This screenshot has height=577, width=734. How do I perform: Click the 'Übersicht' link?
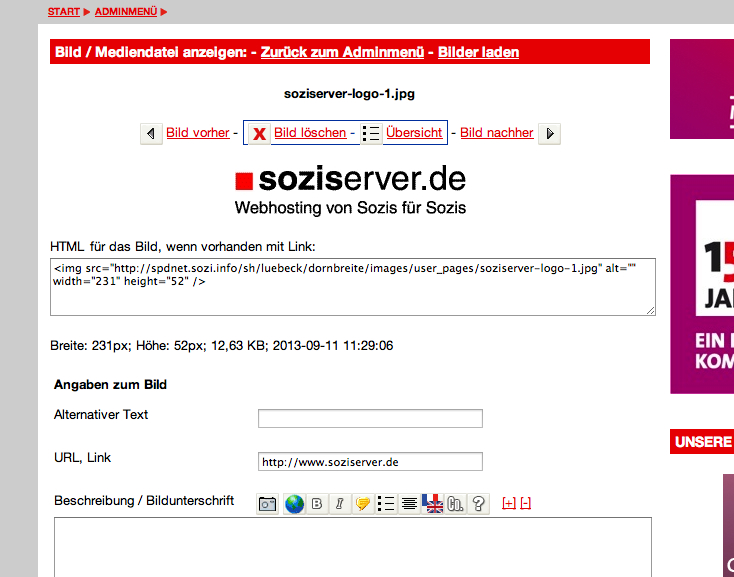pos(414,133)
